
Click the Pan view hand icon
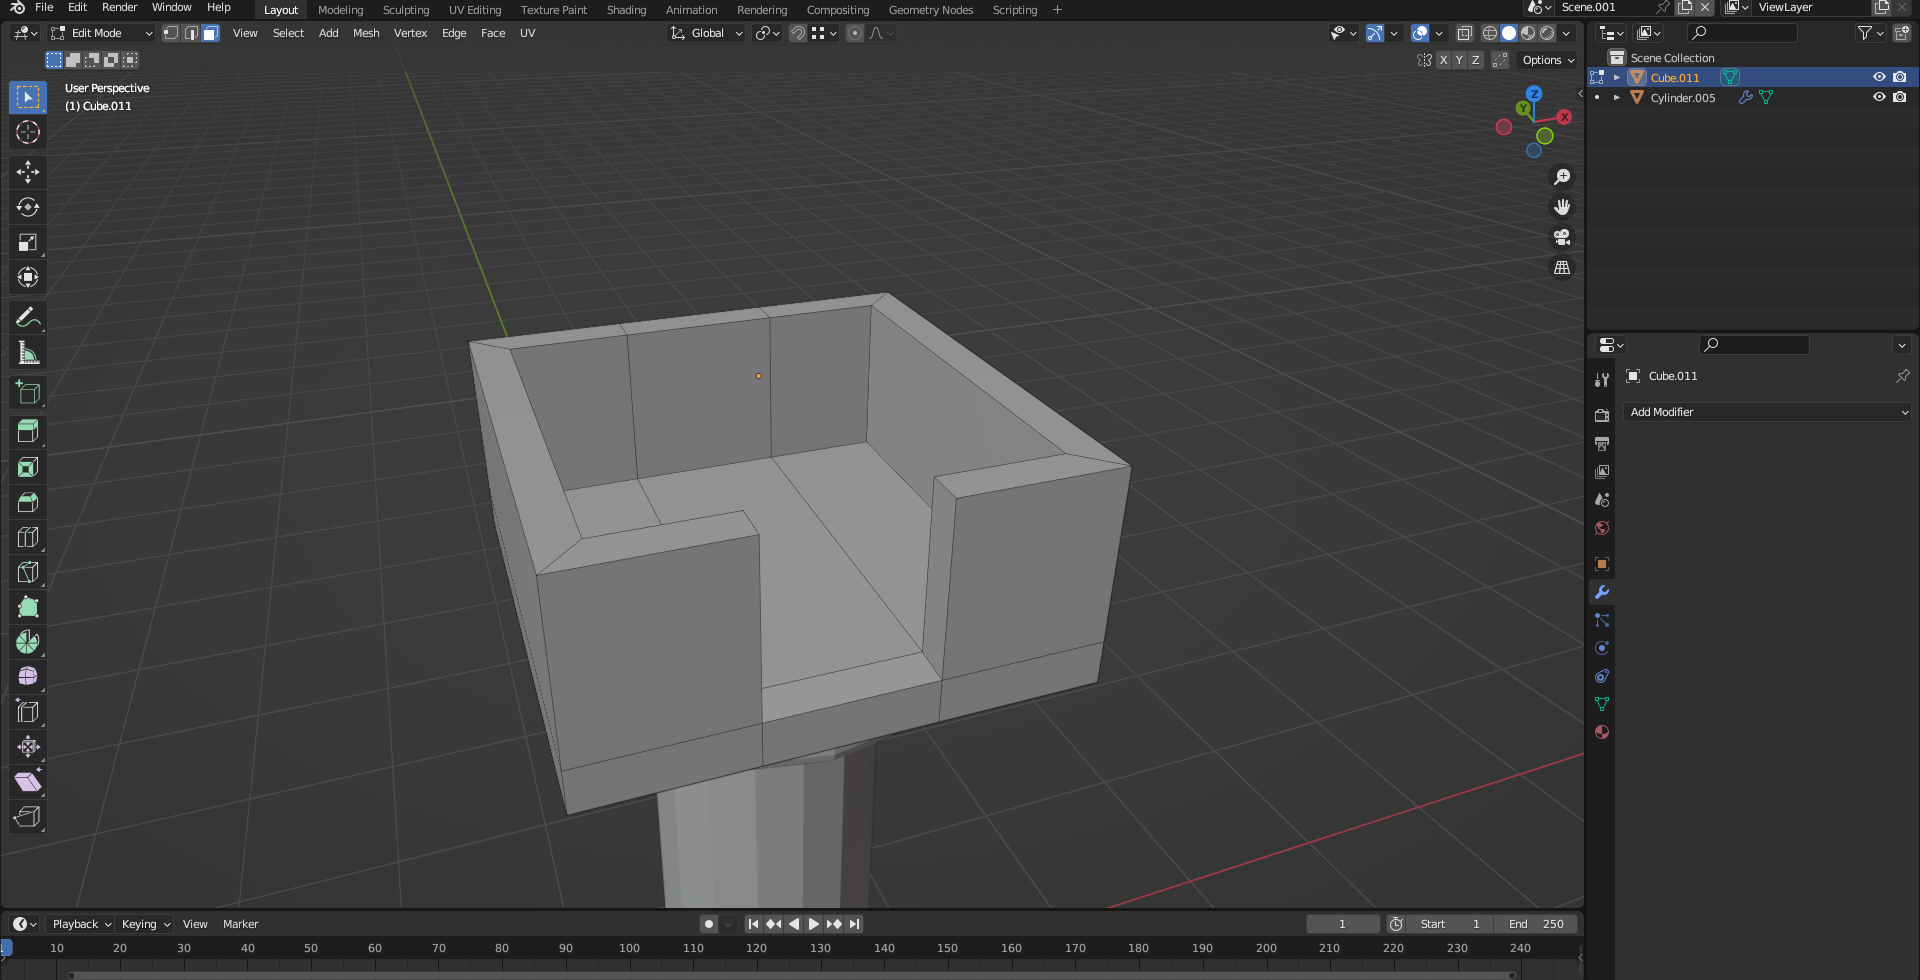(x=1562, y=207)
